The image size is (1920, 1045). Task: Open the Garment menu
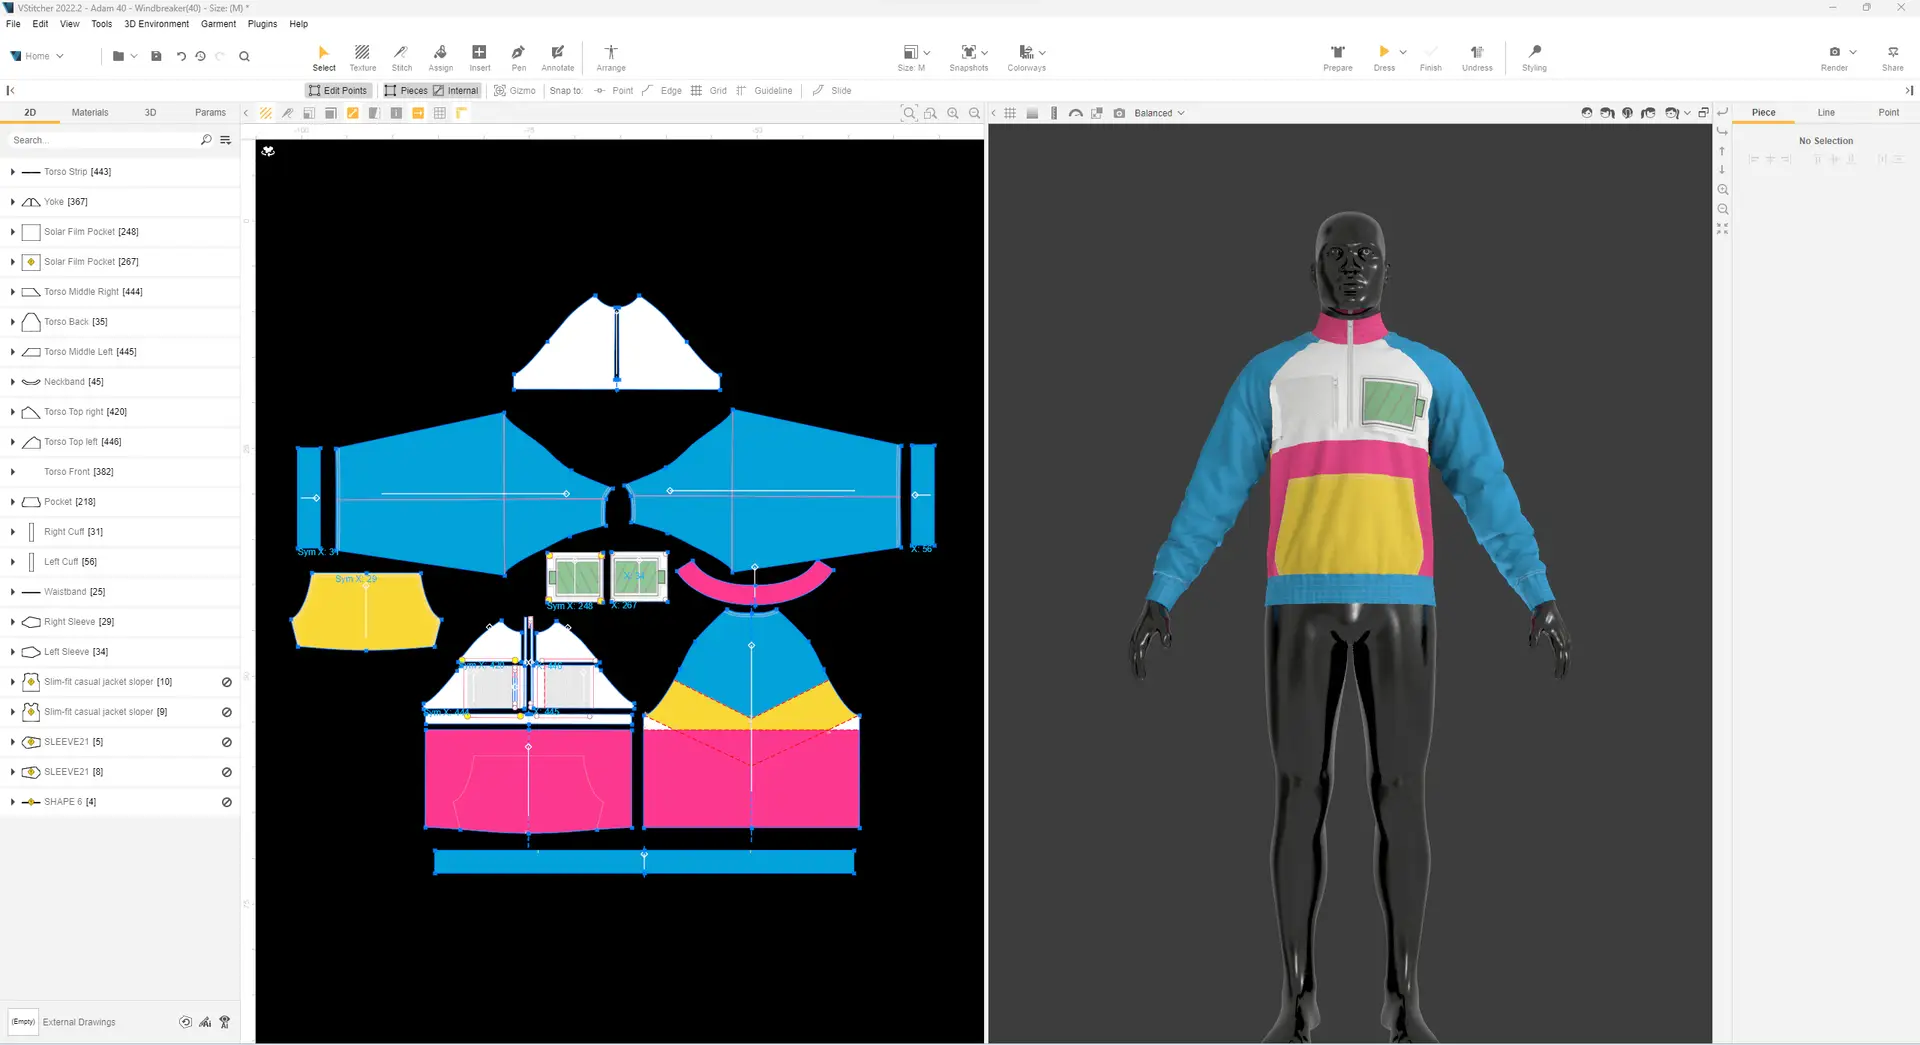(218, 24)
